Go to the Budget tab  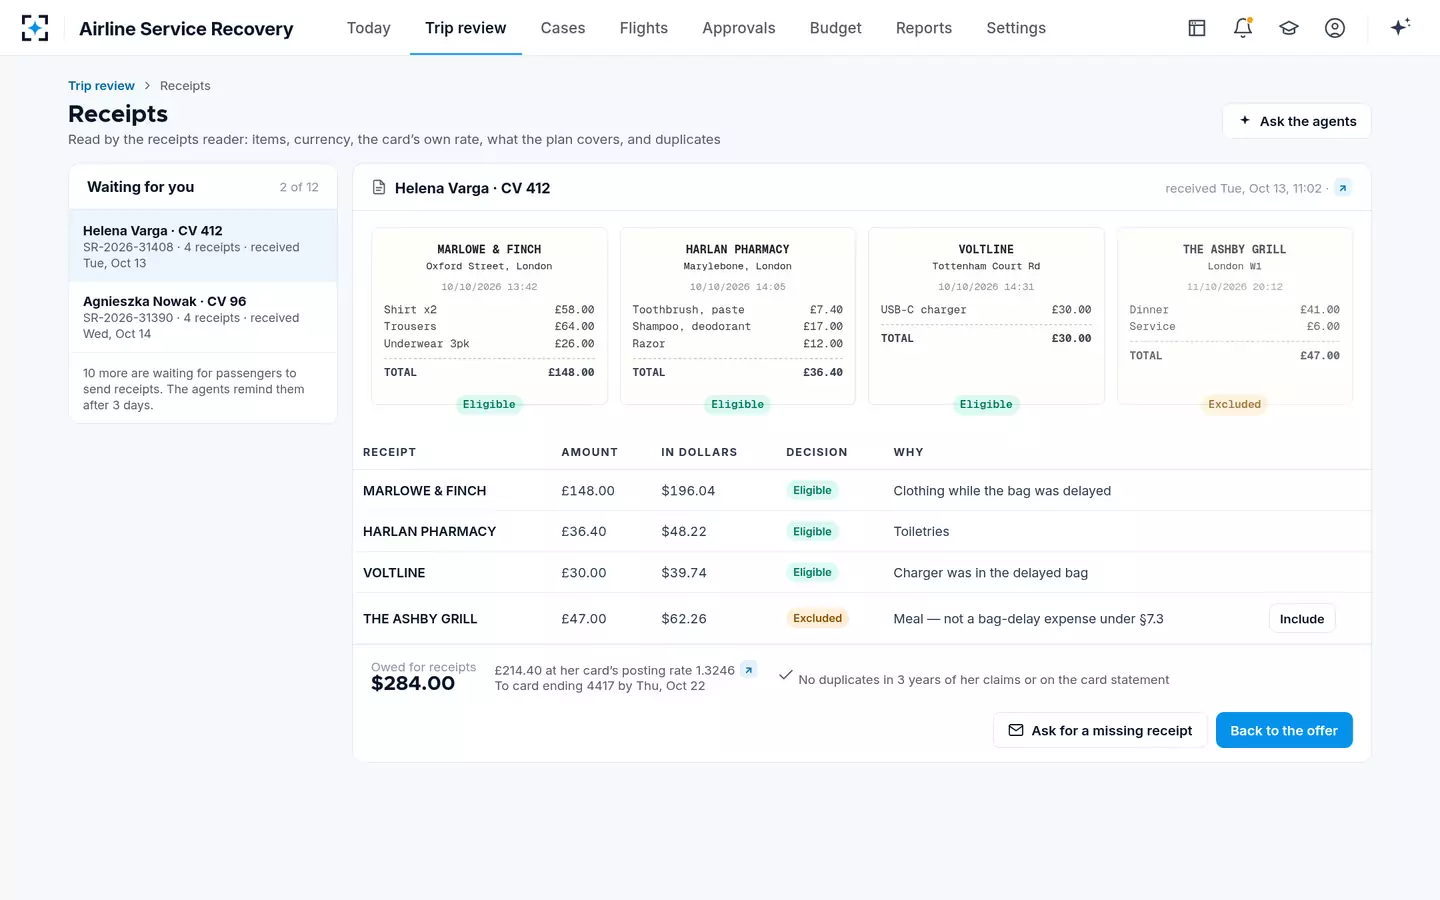point(836,28)
